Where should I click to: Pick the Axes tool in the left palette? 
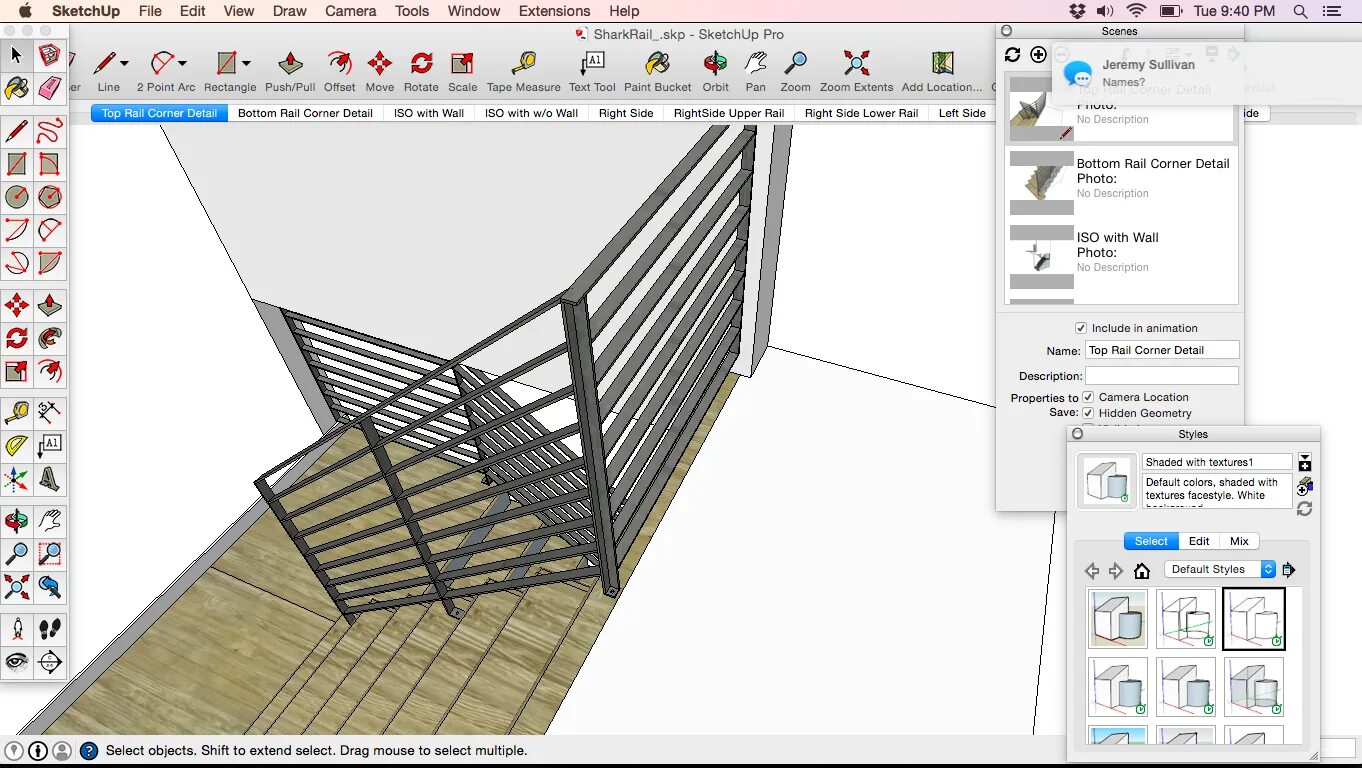(16, 480)
